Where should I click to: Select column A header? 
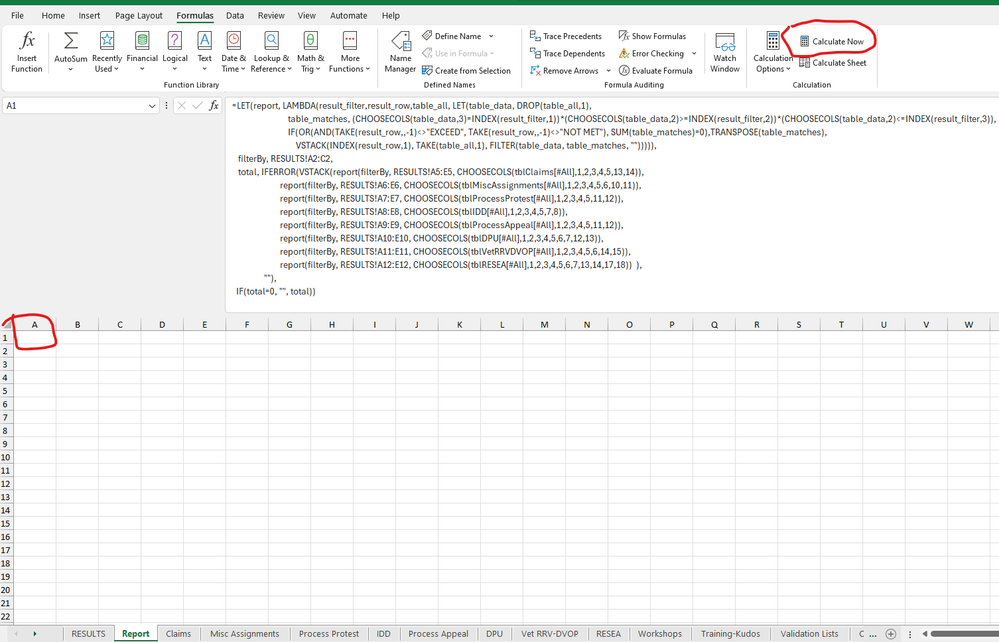click(34, 325)
